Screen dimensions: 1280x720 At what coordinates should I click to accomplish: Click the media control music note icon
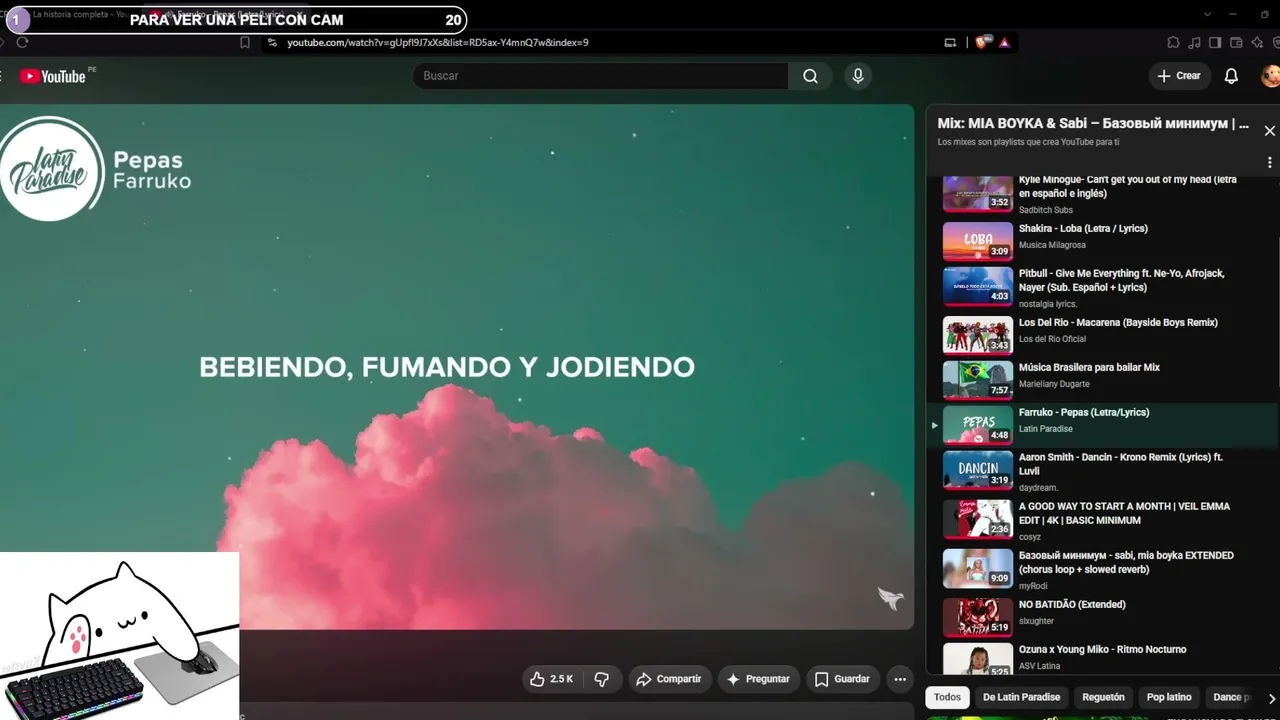tap(1194, 42)
